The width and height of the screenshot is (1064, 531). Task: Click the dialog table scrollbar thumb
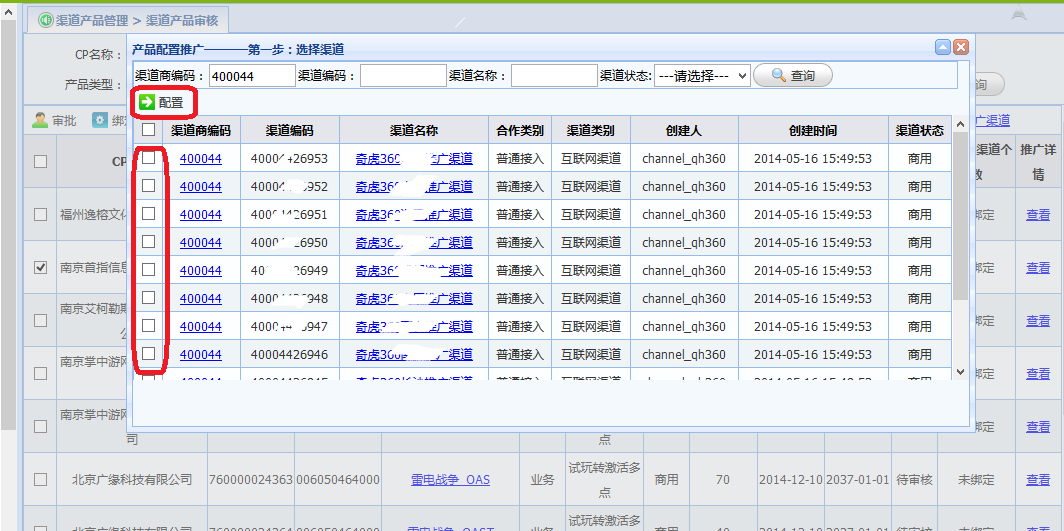(x=960, y=216)
